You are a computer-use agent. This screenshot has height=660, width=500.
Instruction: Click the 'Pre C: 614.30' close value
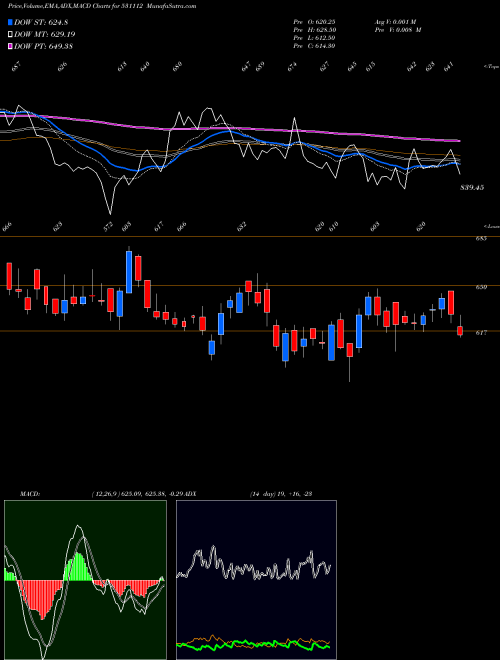pos(314,46)
